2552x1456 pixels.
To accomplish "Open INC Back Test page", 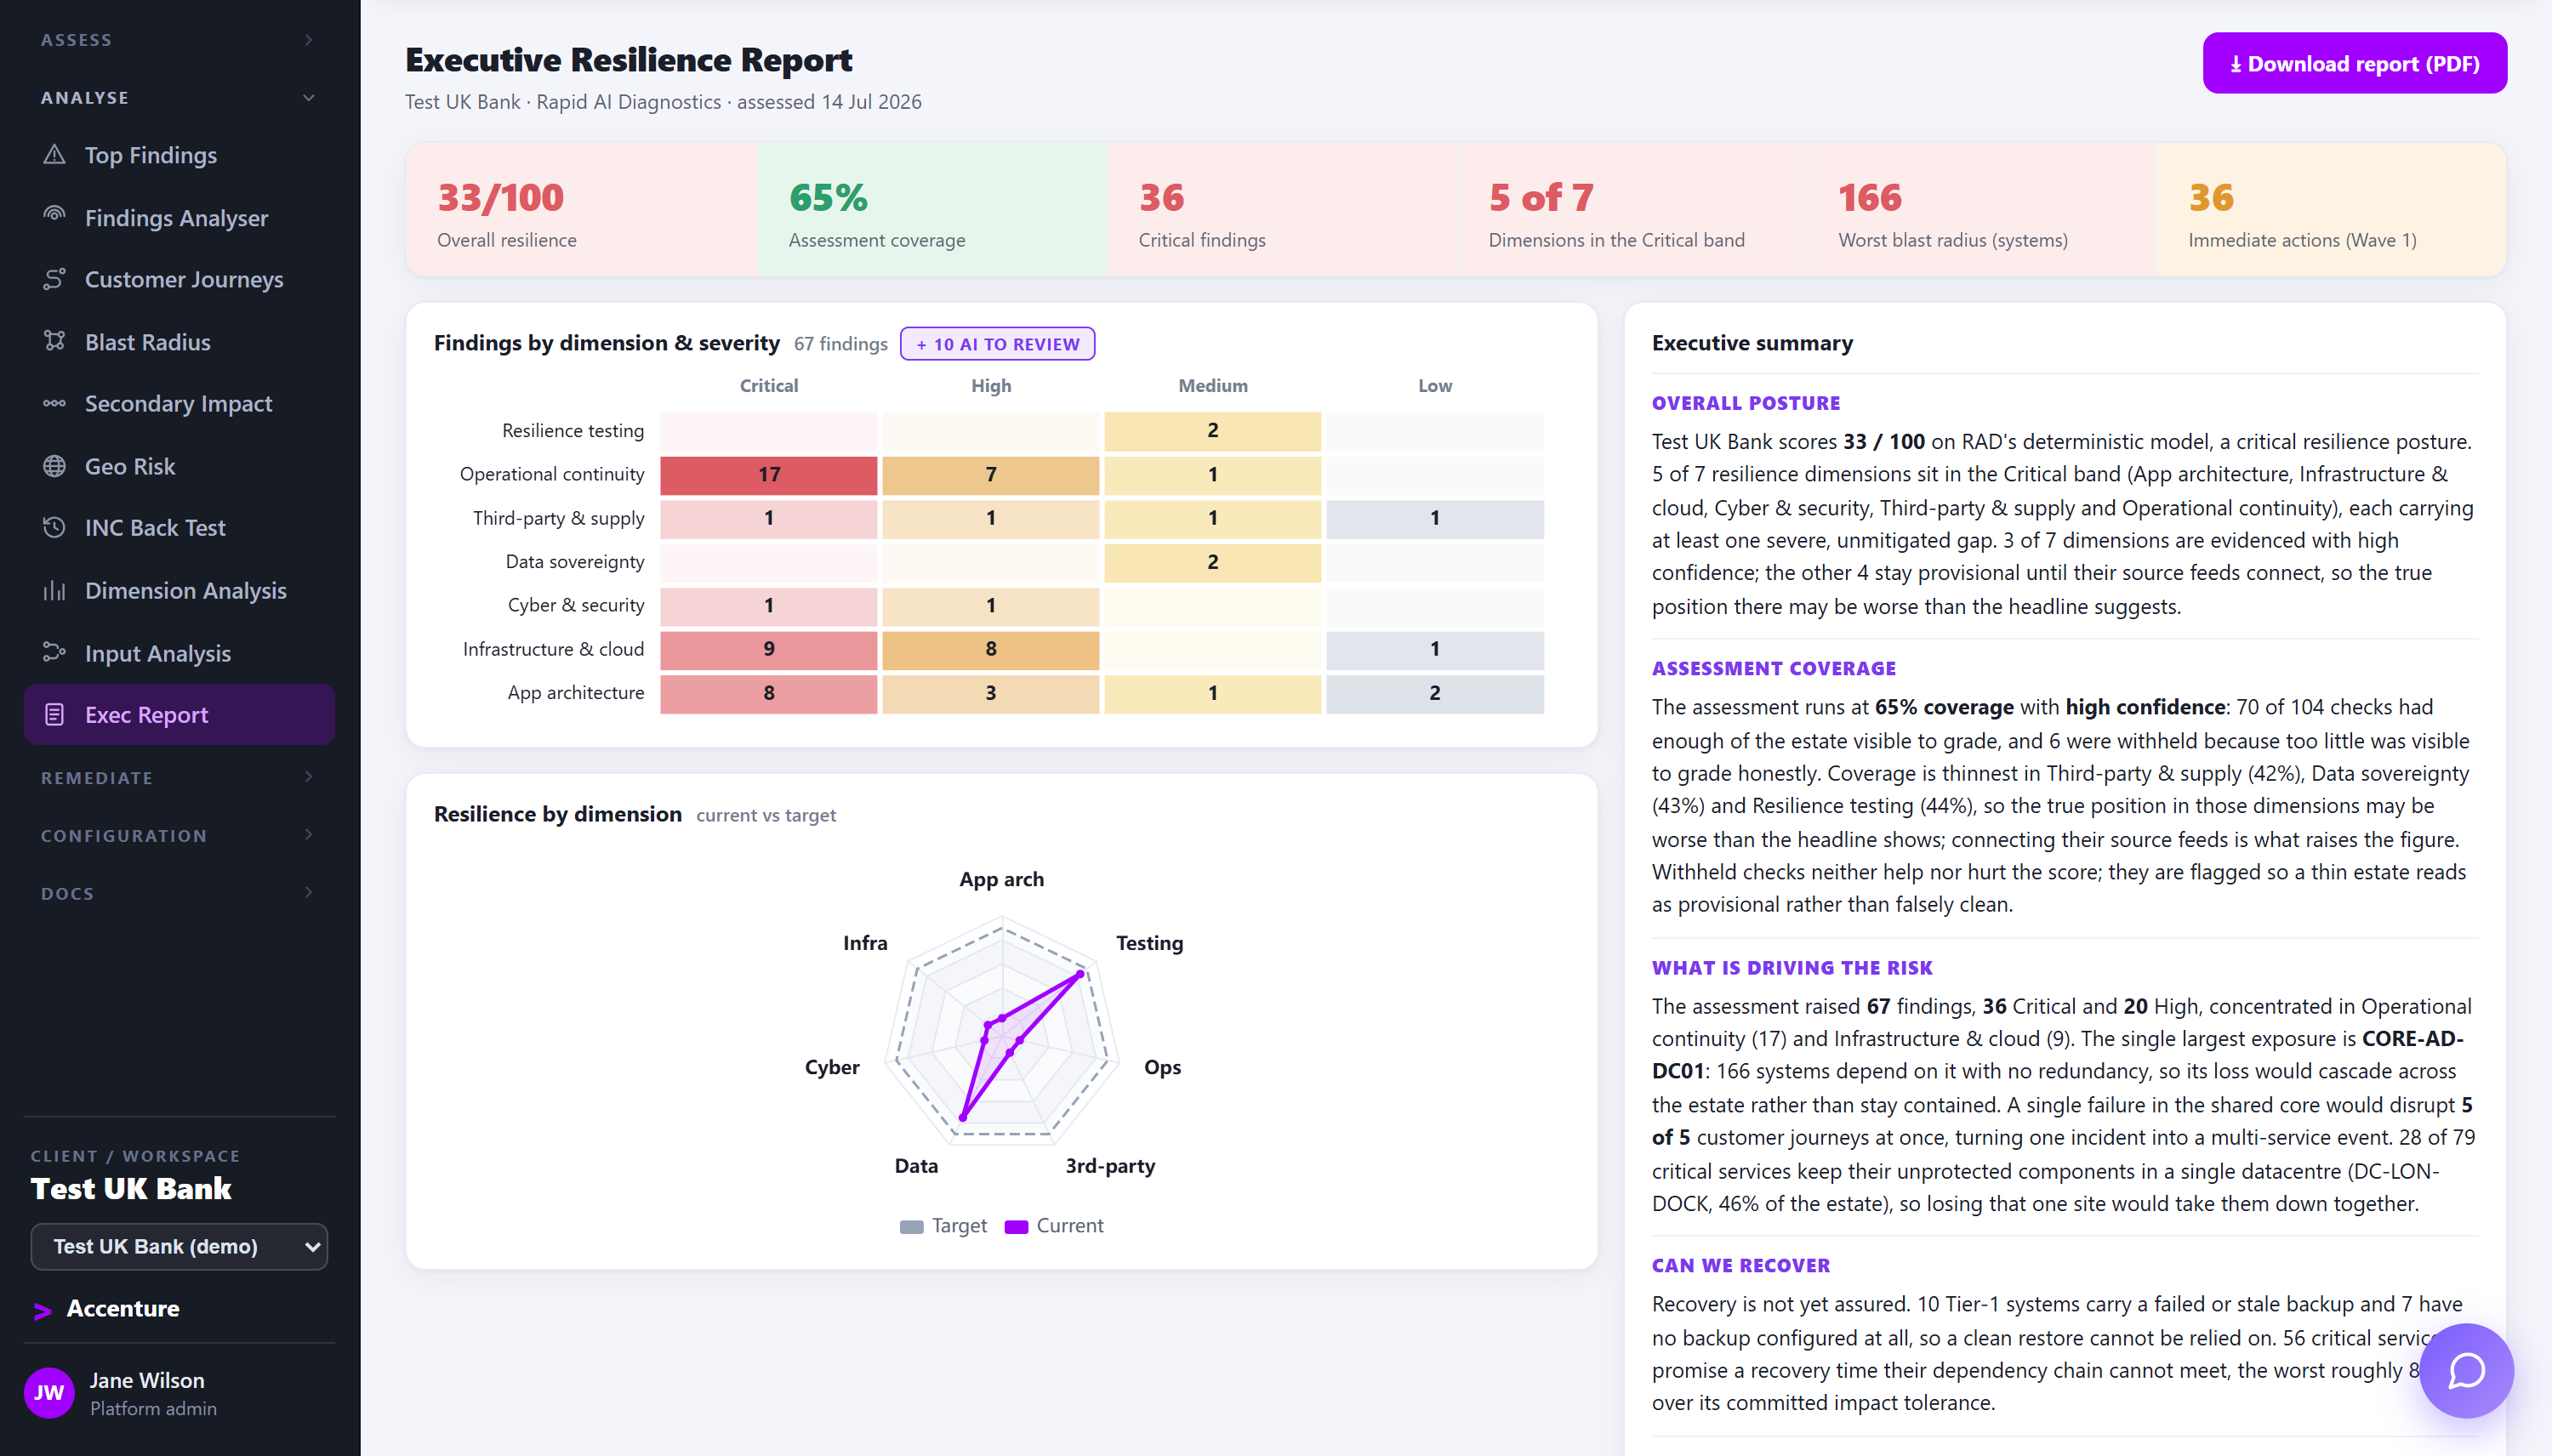I will click(179, 527).
